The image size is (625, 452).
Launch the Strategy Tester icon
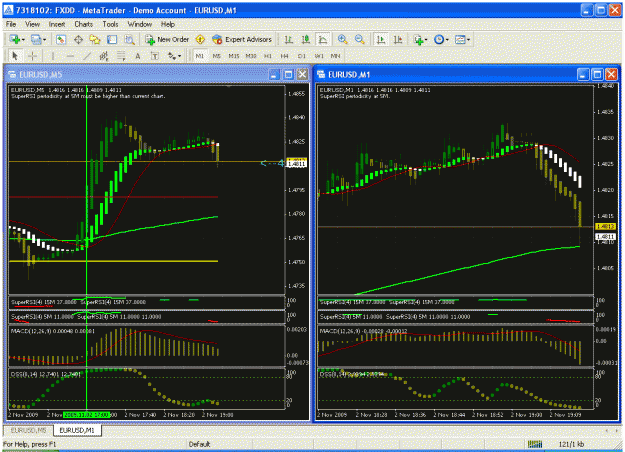click(129, 39)
